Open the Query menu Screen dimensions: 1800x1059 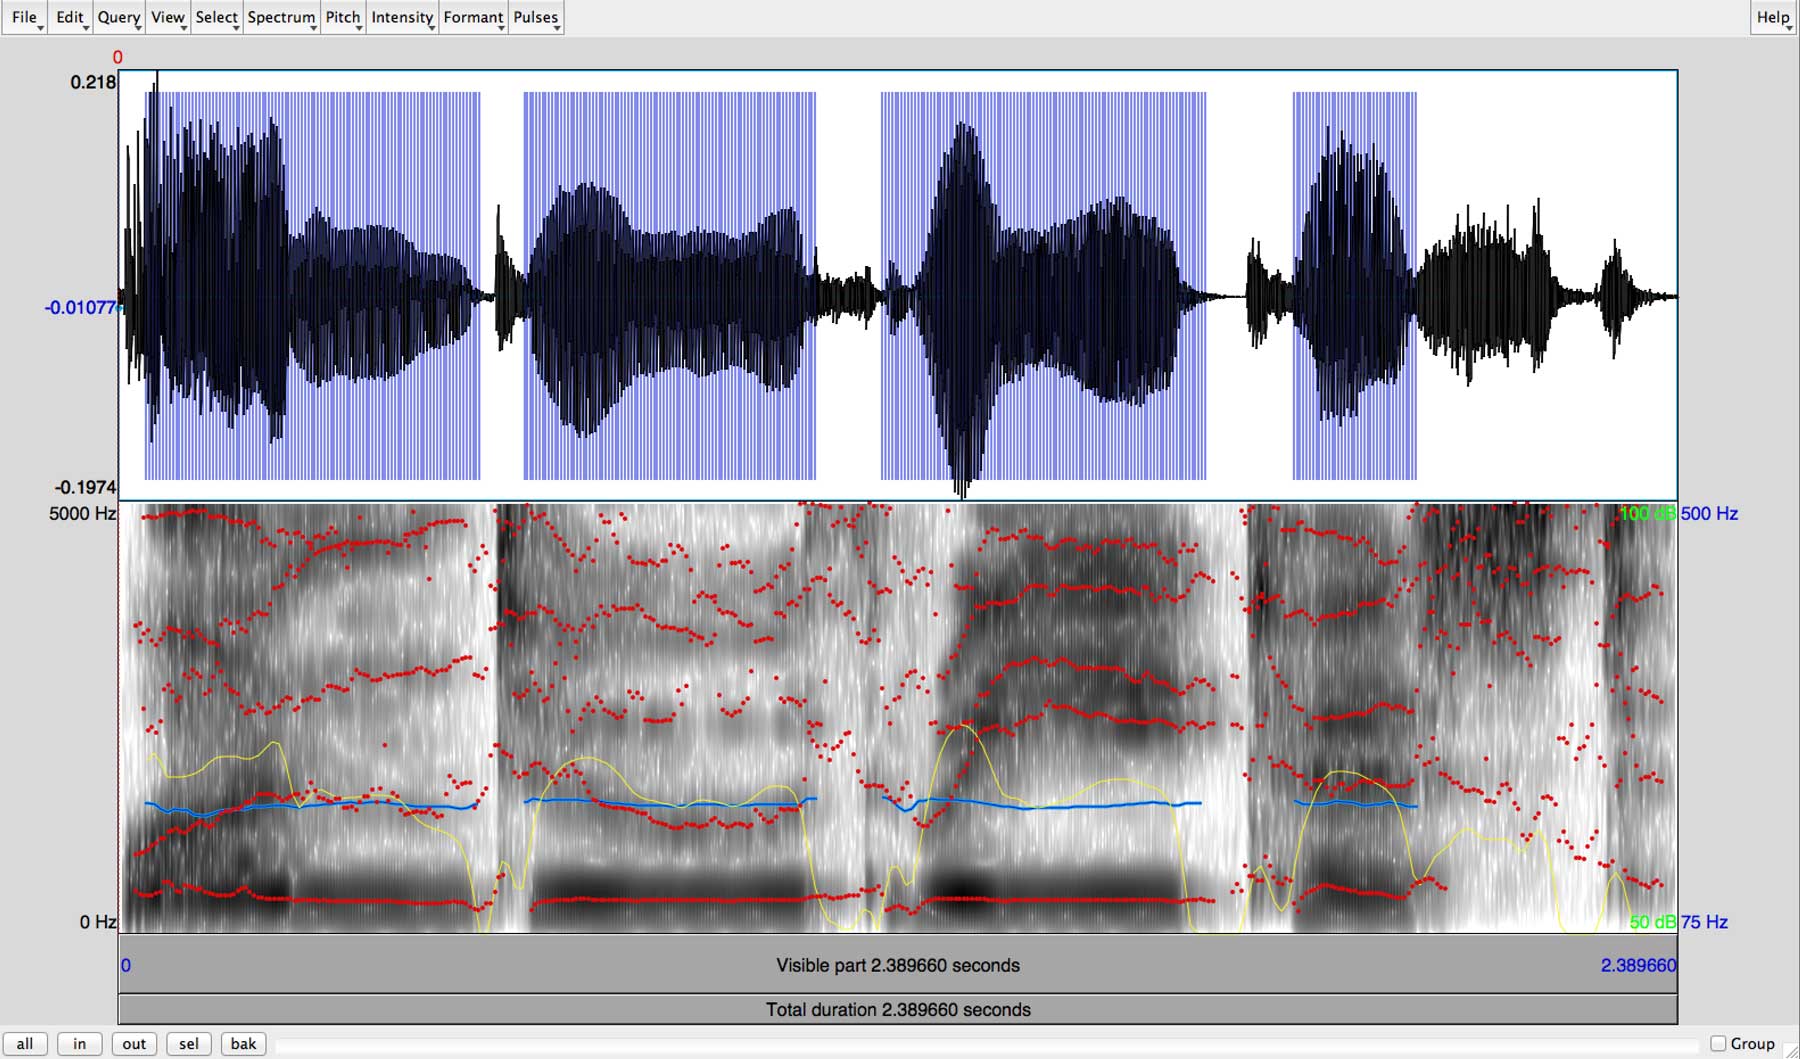click(119, 18)
